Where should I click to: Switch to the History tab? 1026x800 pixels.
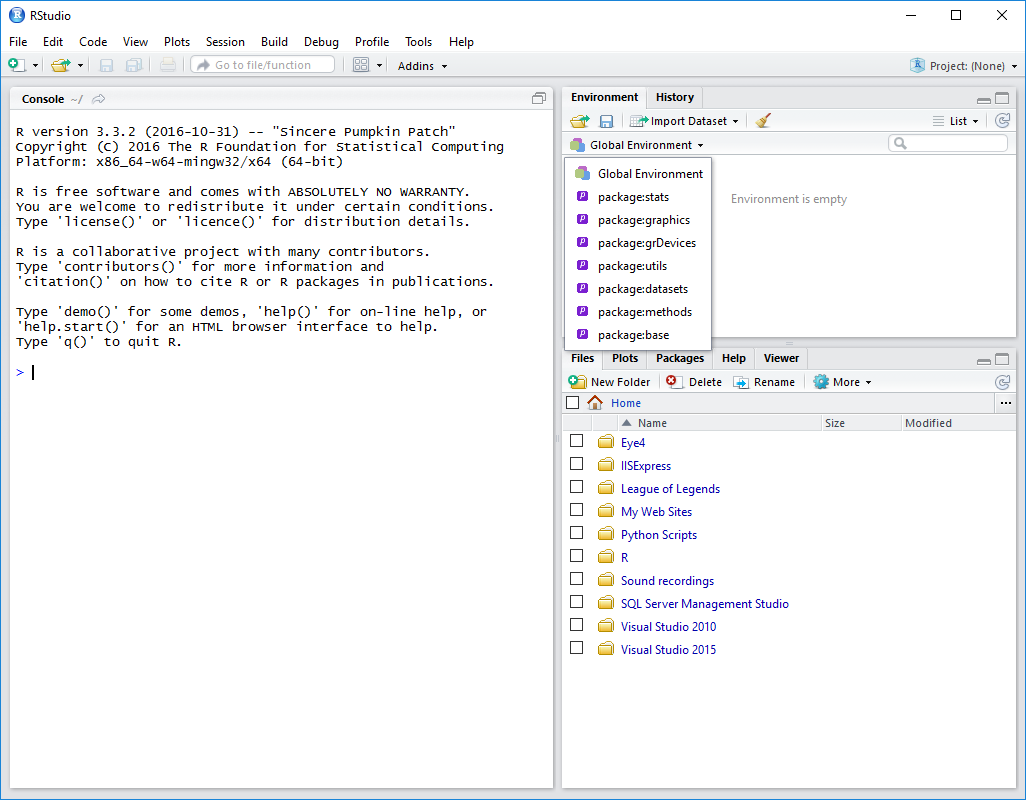pos(675,97)
